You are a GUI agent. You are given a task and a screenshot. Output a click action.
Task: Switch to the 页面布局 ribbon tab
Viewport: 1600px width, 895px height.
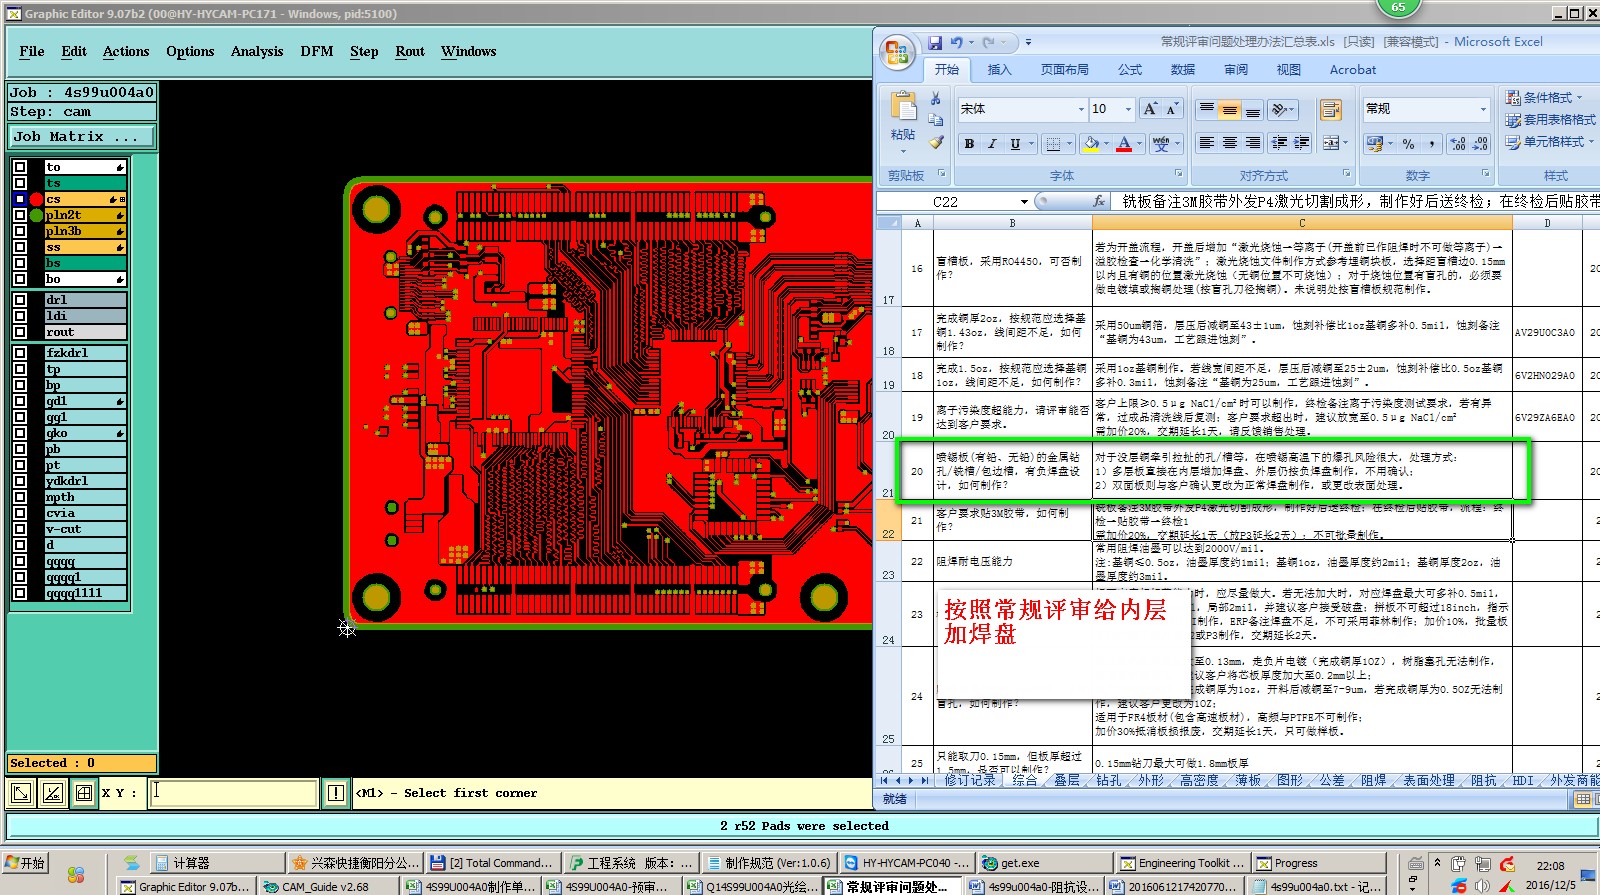pyautogui.click(x=1064, y=70)
